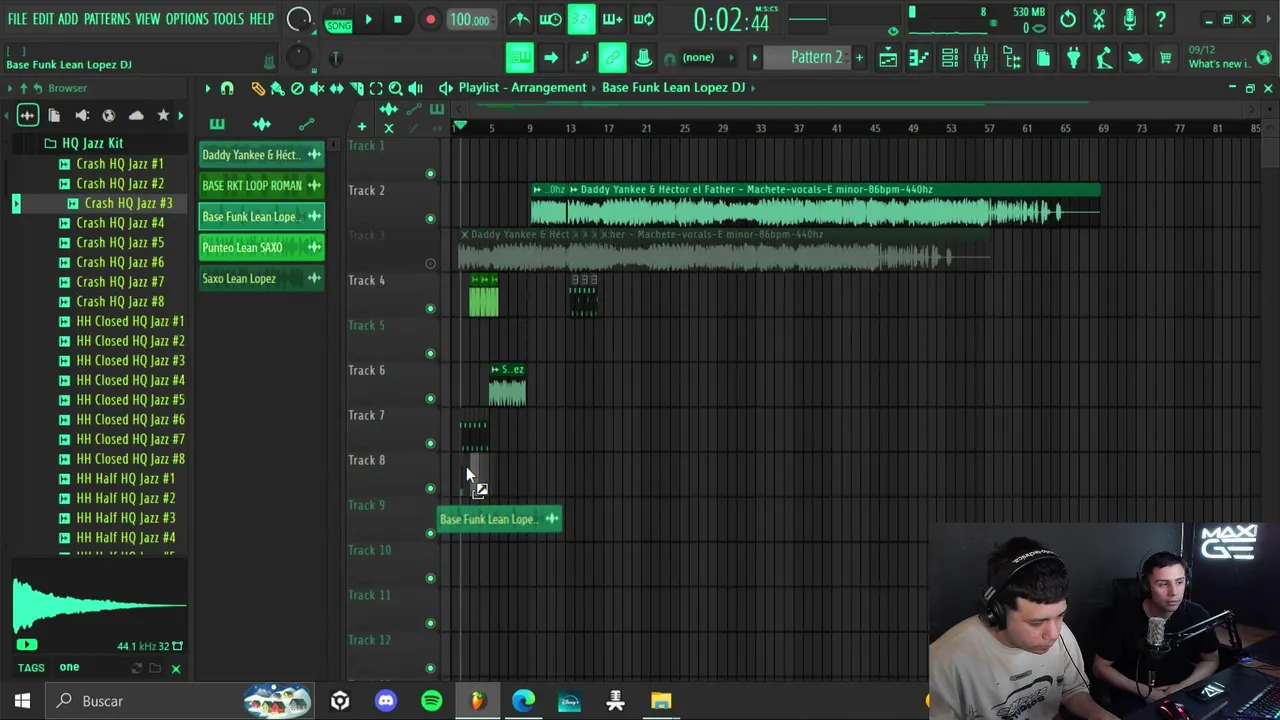1280x720 pixels.
Task: Open the FILE menu
Action: click(x=17, y=19)
